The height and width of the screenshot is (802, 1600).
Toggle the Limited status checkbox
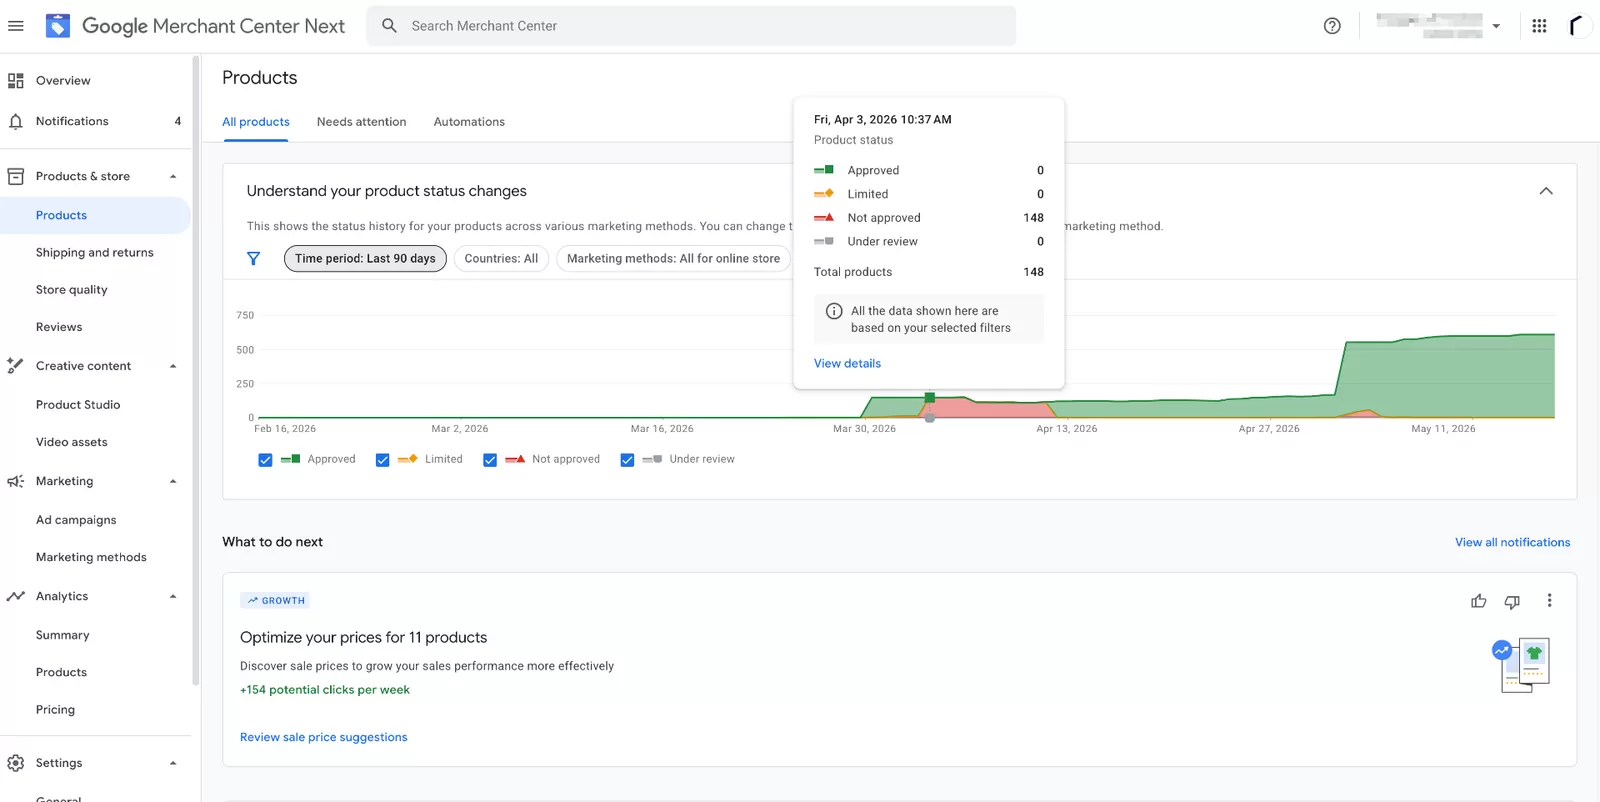click(382, 460)
